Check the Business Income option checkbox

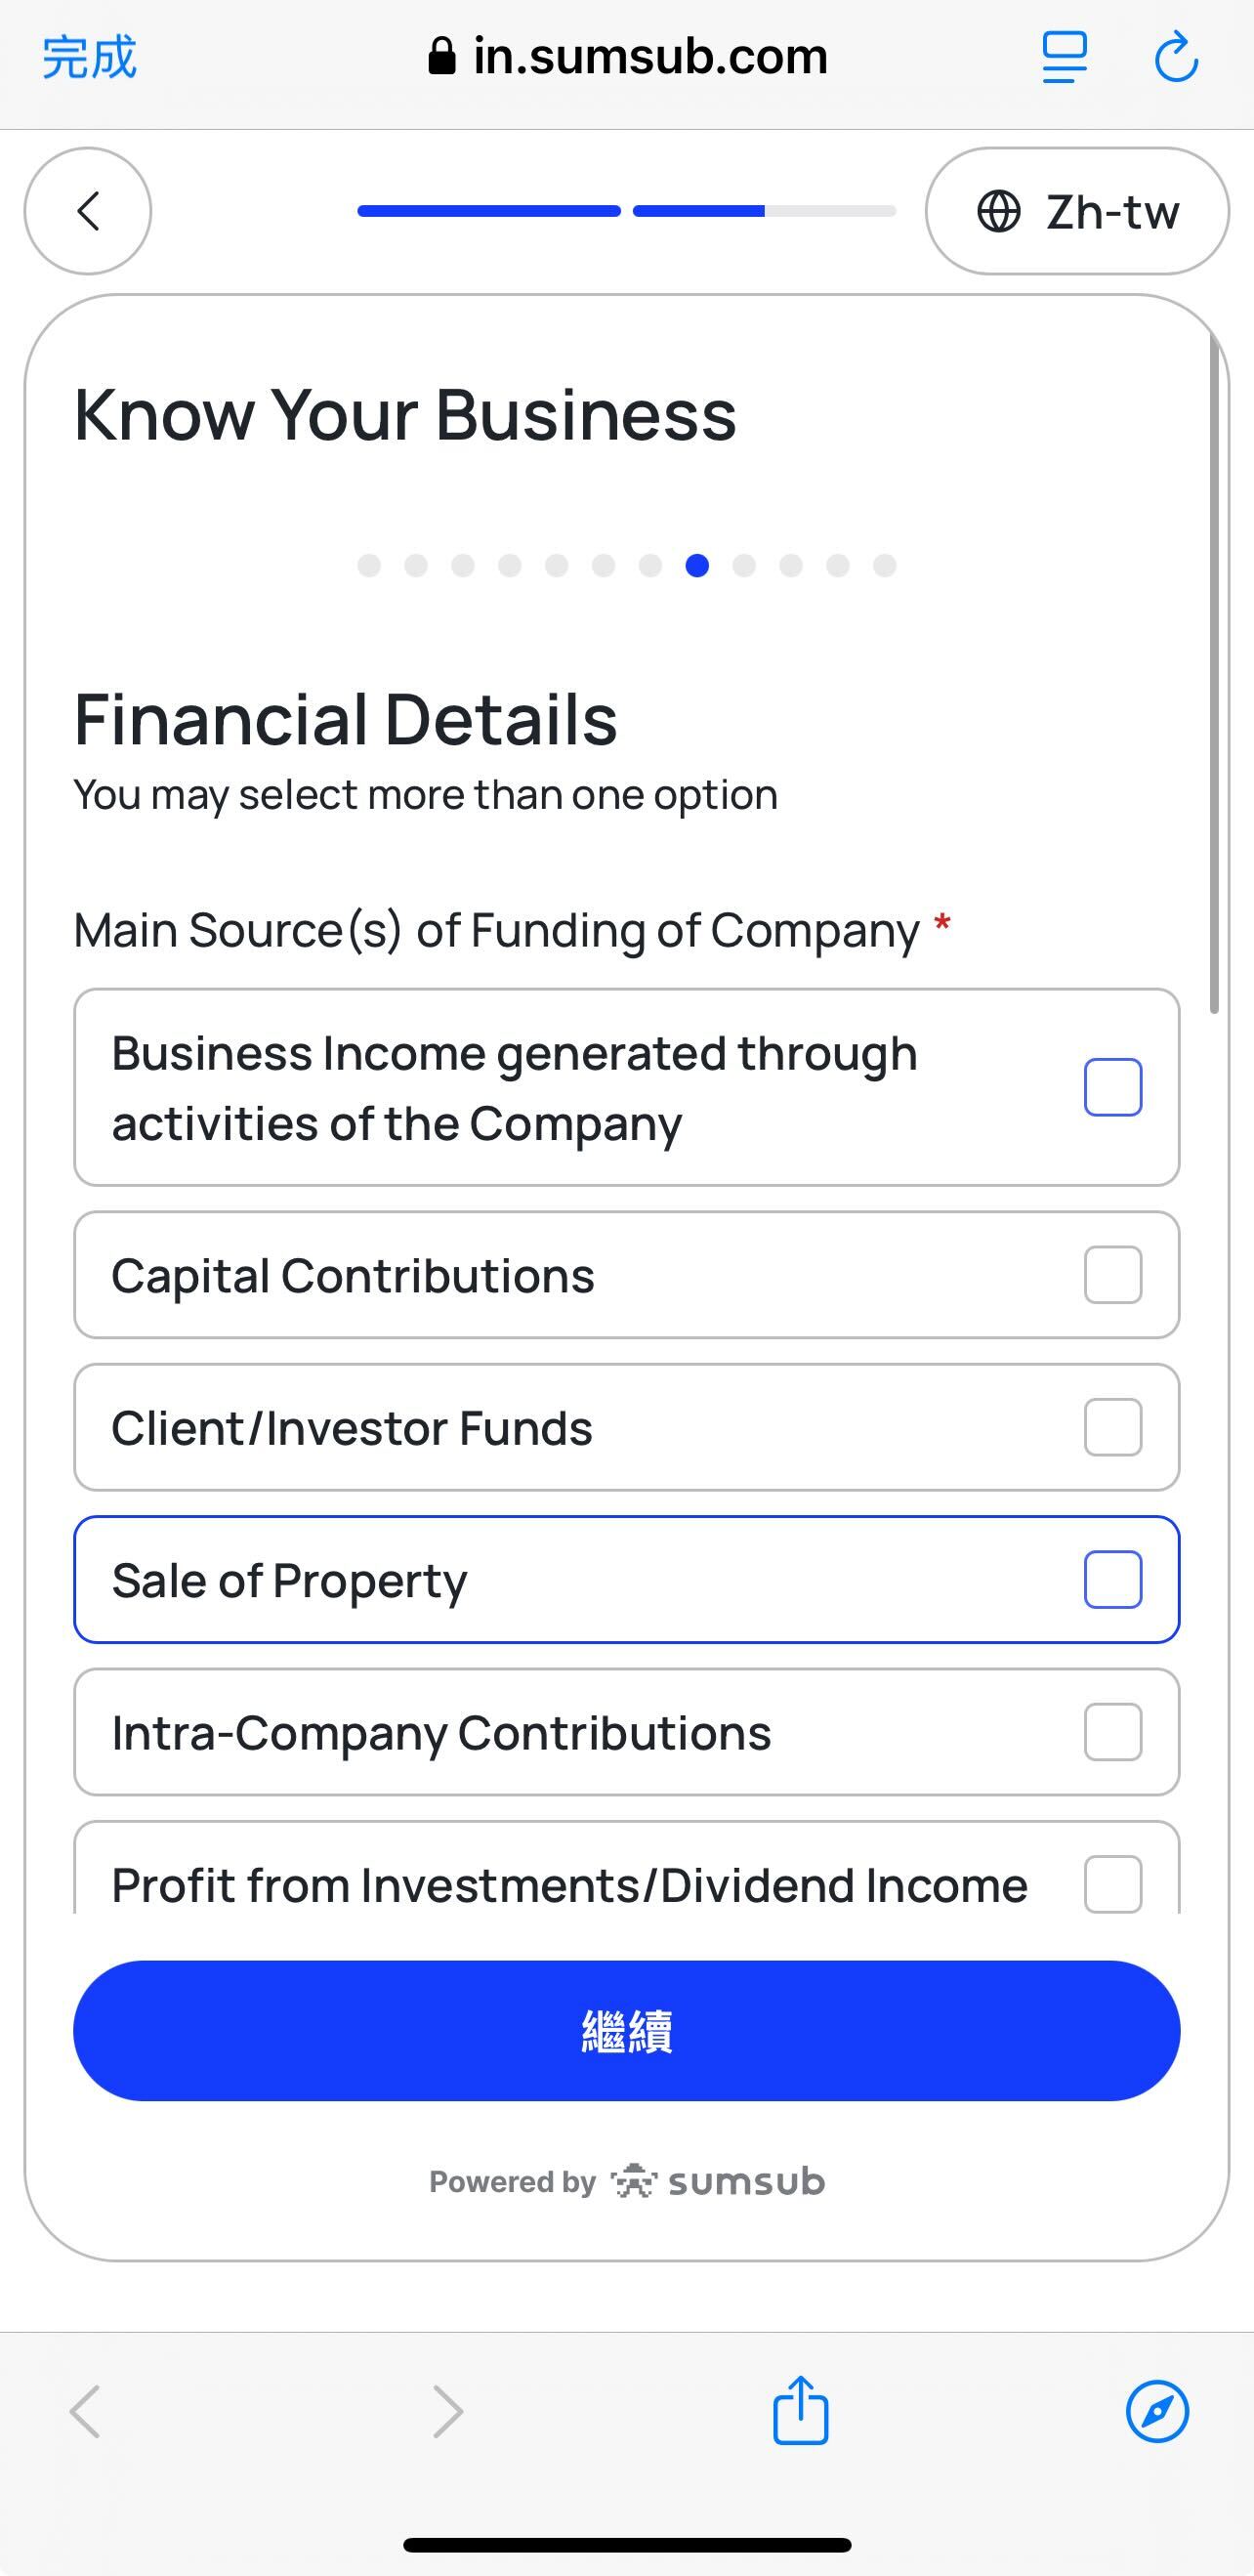coord(1113,1087)
